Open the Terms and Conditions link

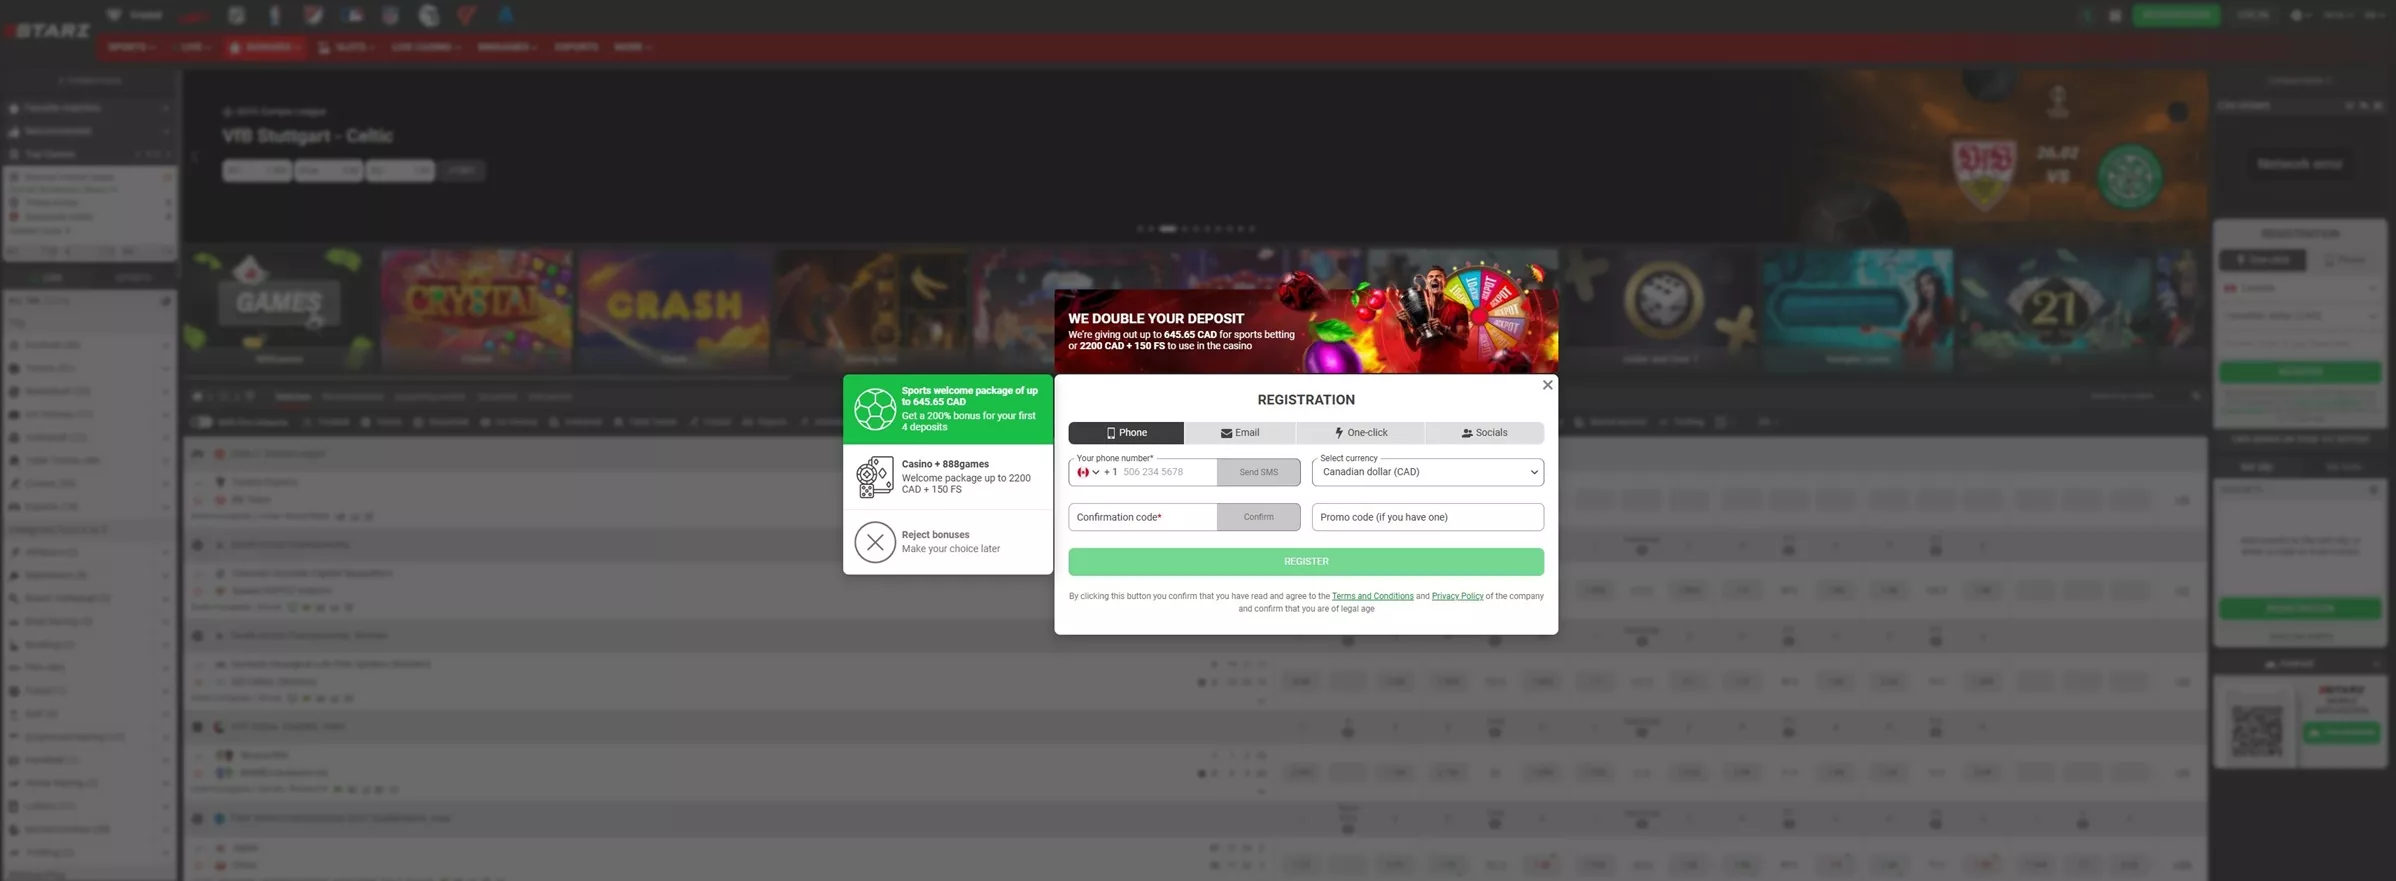[x=1372, y=596]
